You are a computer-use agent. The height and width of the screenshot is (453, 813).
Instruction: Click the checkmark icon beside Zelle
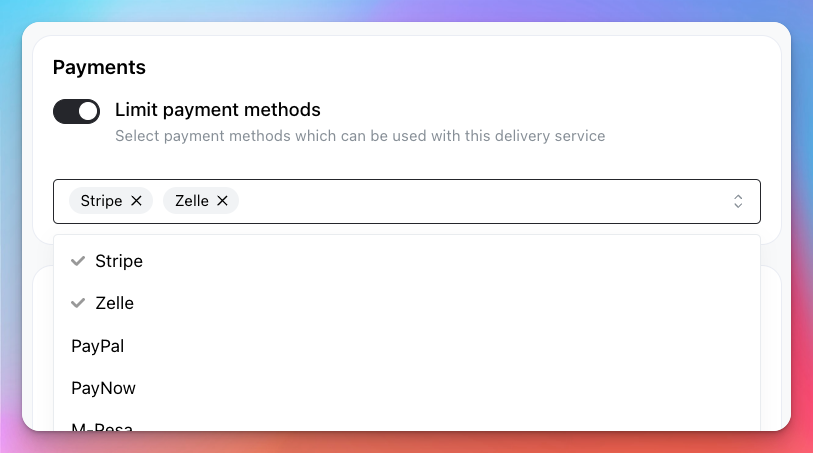coord(78,303)
